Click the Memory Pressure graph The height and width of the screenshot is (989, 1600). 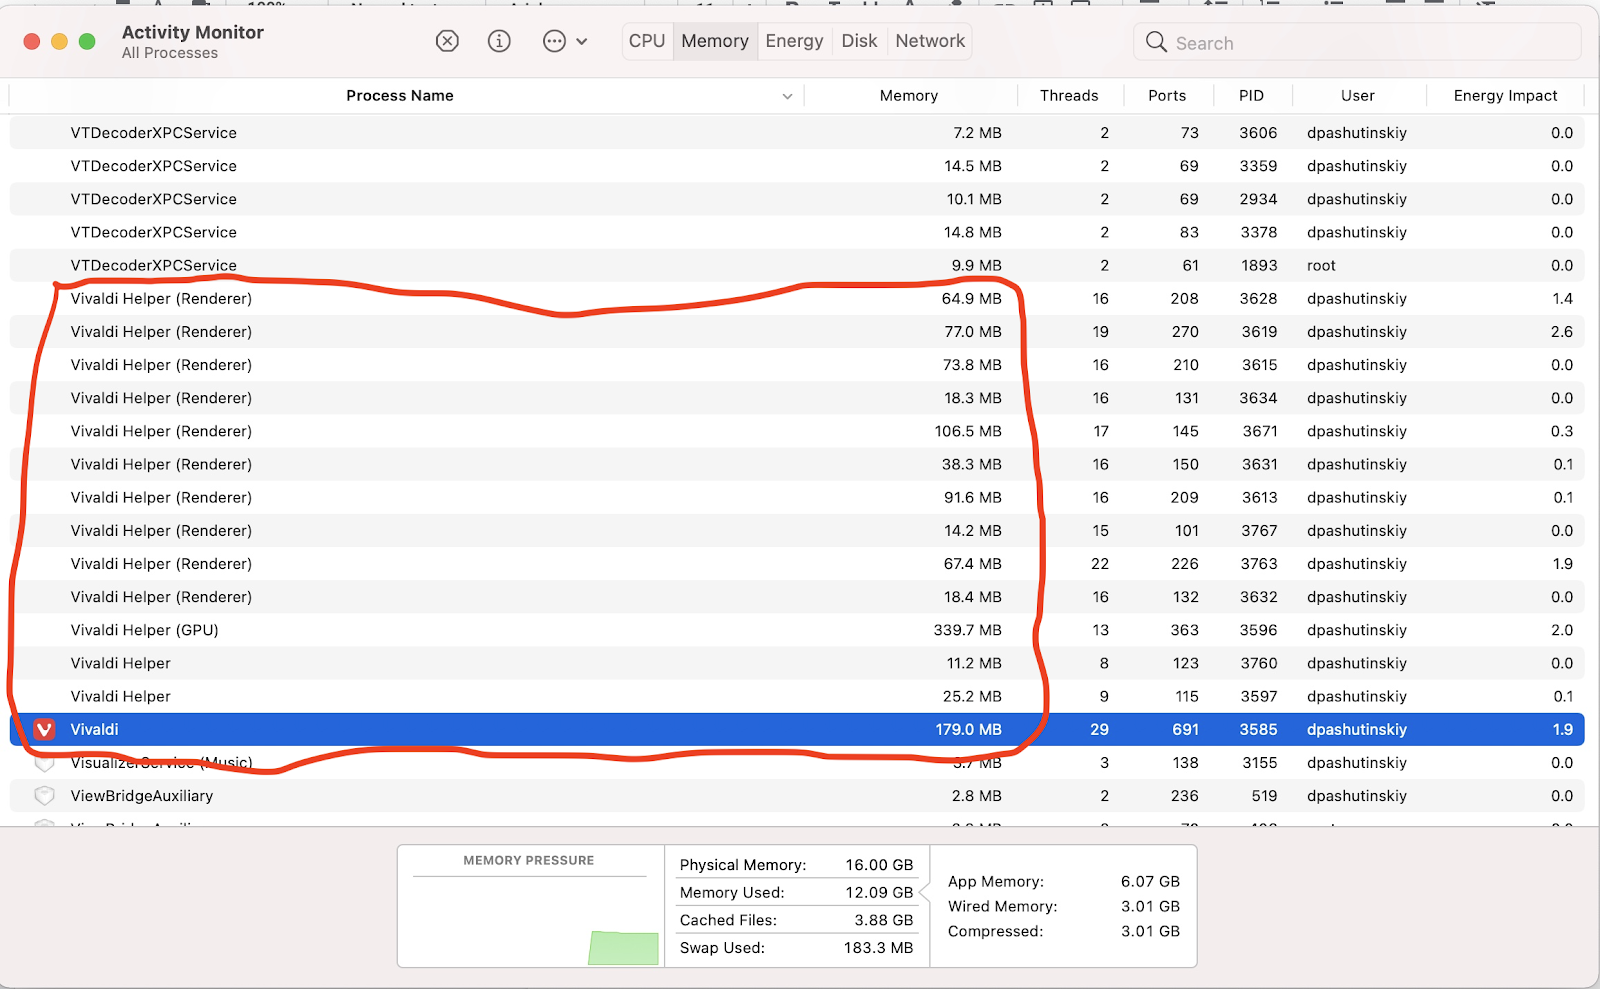[x=530, y=920]
